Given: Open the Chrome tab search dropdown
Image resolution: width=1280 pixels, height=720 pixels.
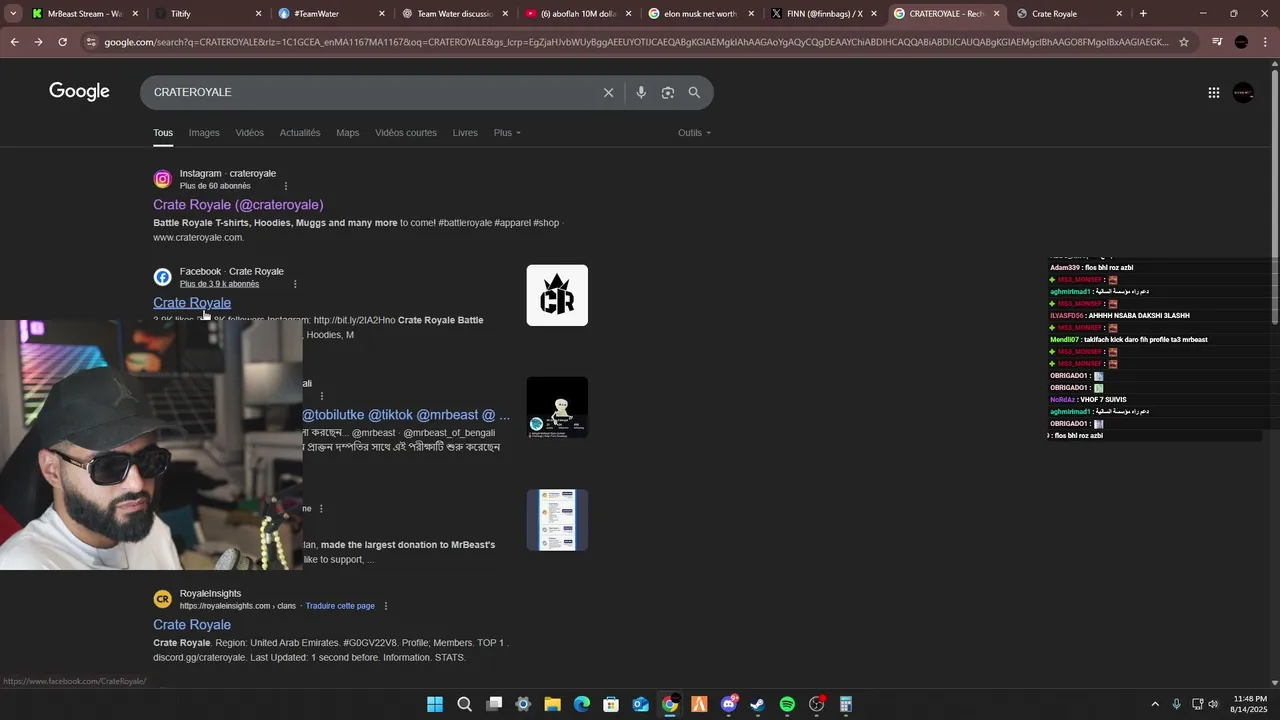Looking at the screenshot, I should [12, 14].
